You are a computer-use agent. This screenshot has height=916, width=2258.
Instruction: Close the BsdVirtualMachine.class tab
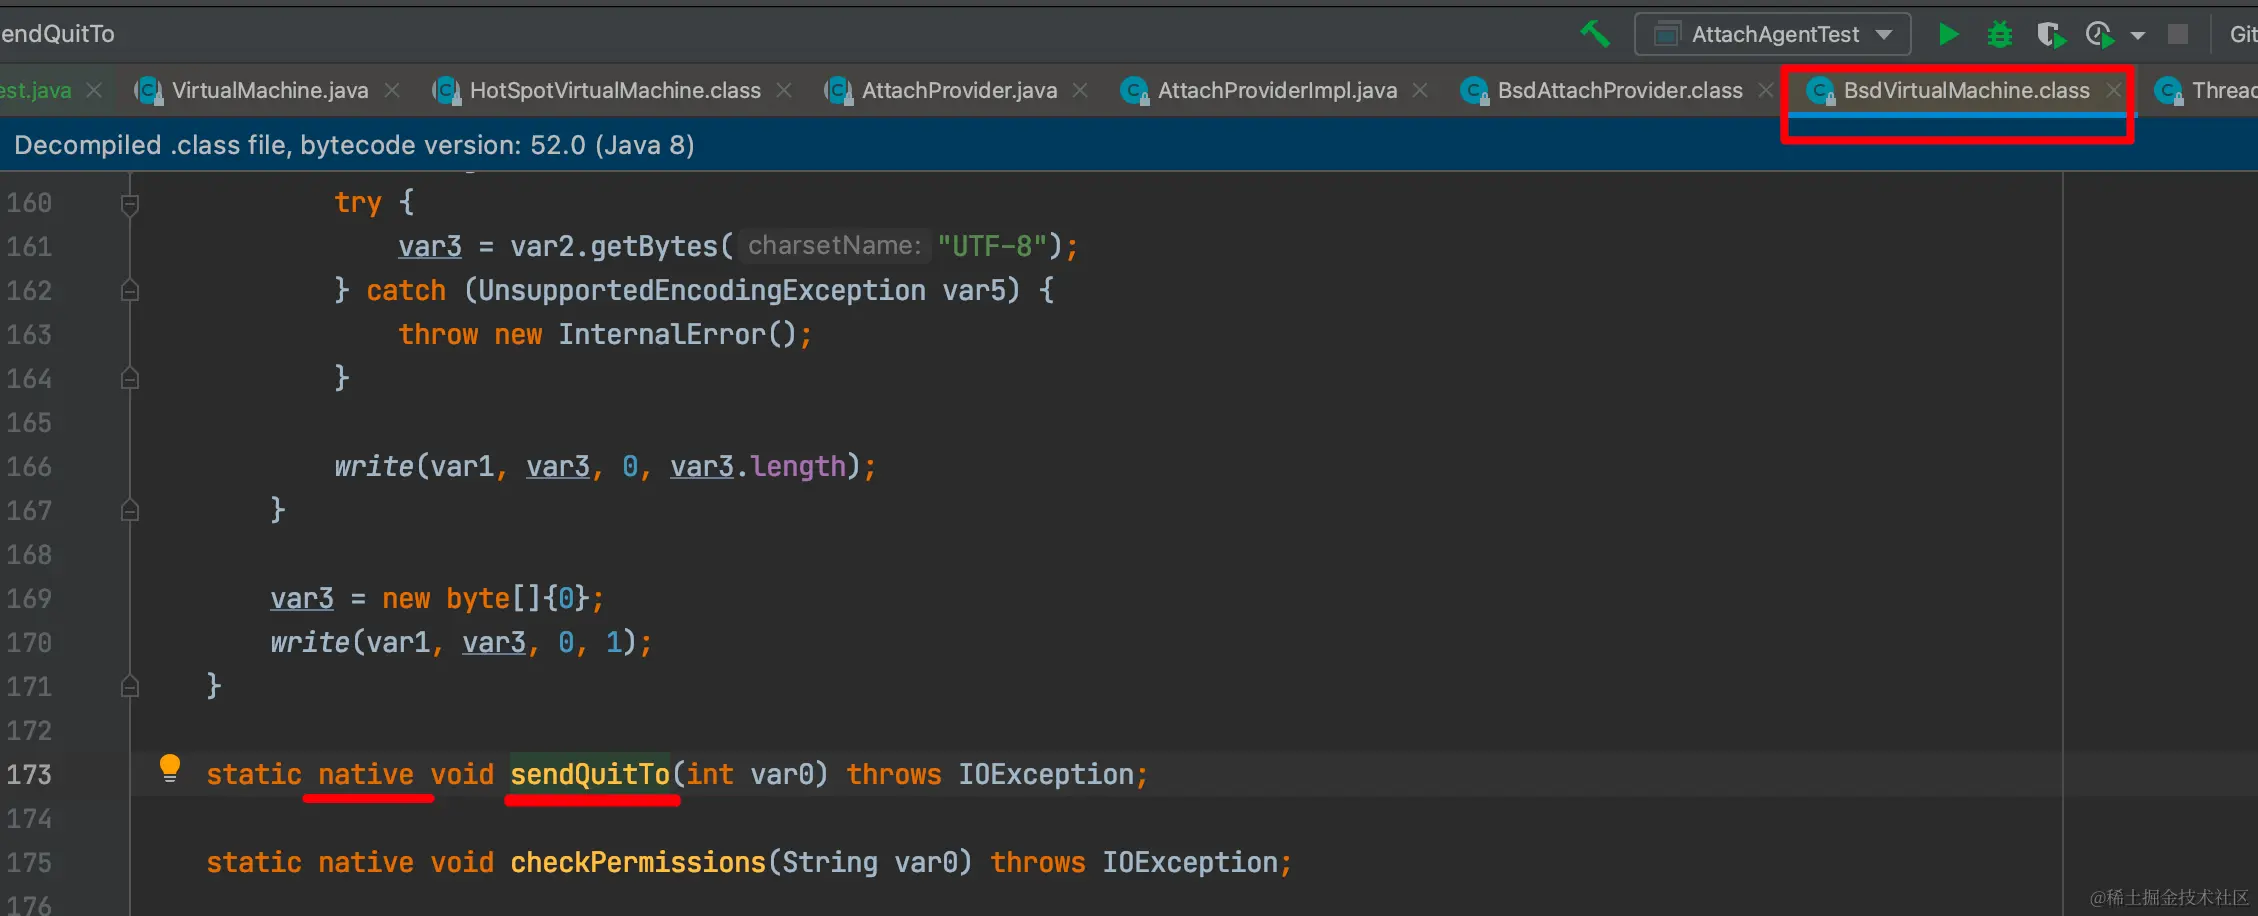[x=2114, y=90]
